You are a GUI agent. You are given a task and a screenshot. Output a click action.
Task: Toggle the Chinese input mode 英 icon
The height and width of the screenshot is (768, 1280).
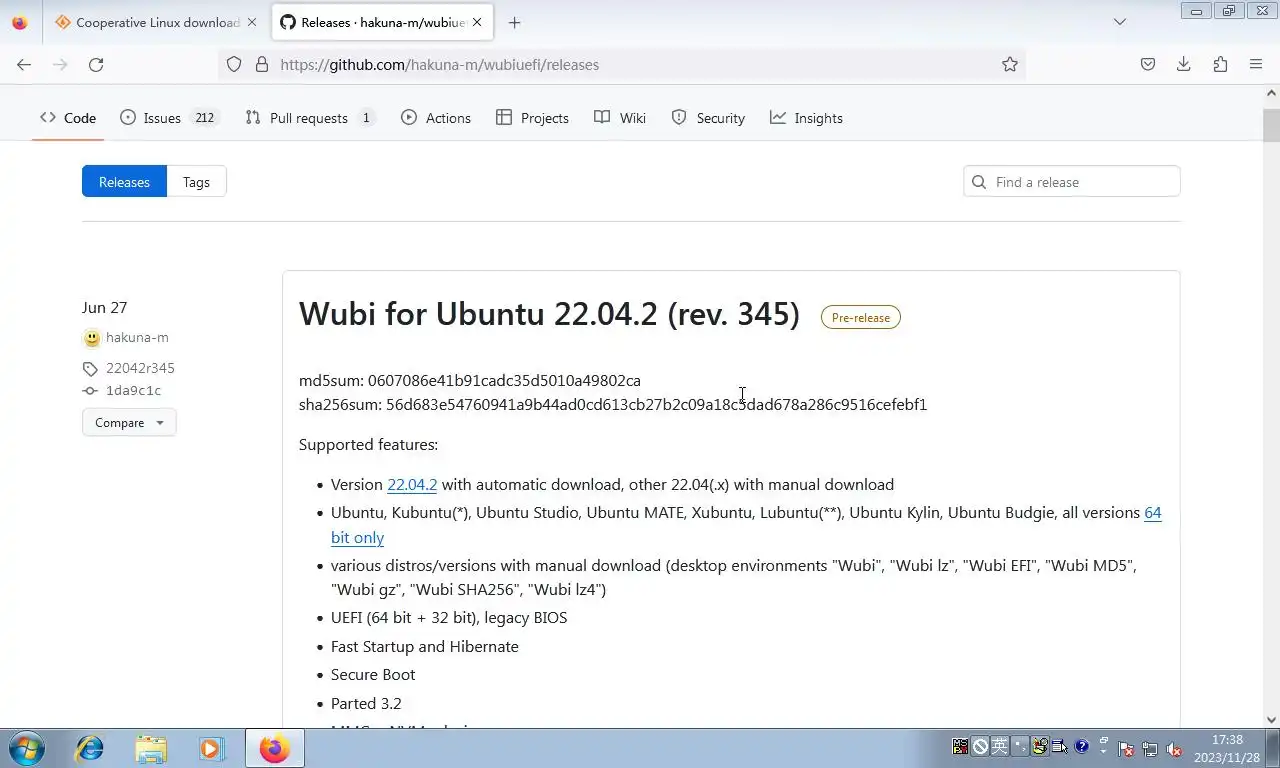coord(1000,746)
